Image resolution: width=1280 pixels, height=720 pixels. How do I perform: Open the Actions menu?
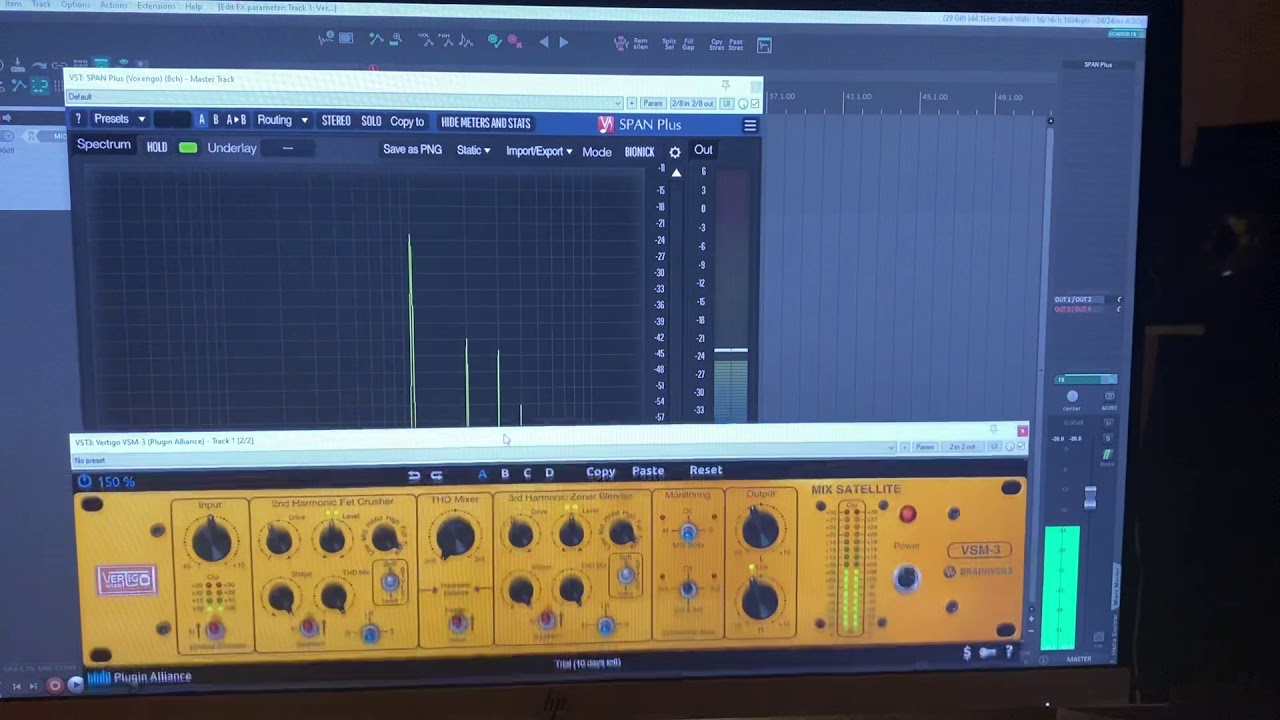(113, 5)
